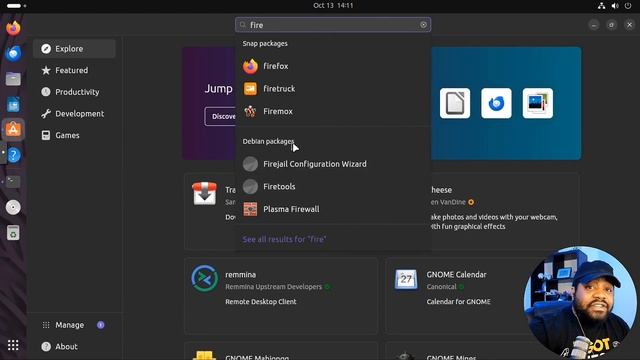Choose the Firemox search result
This screenshot has width=640, height=360.
(333, 111)
